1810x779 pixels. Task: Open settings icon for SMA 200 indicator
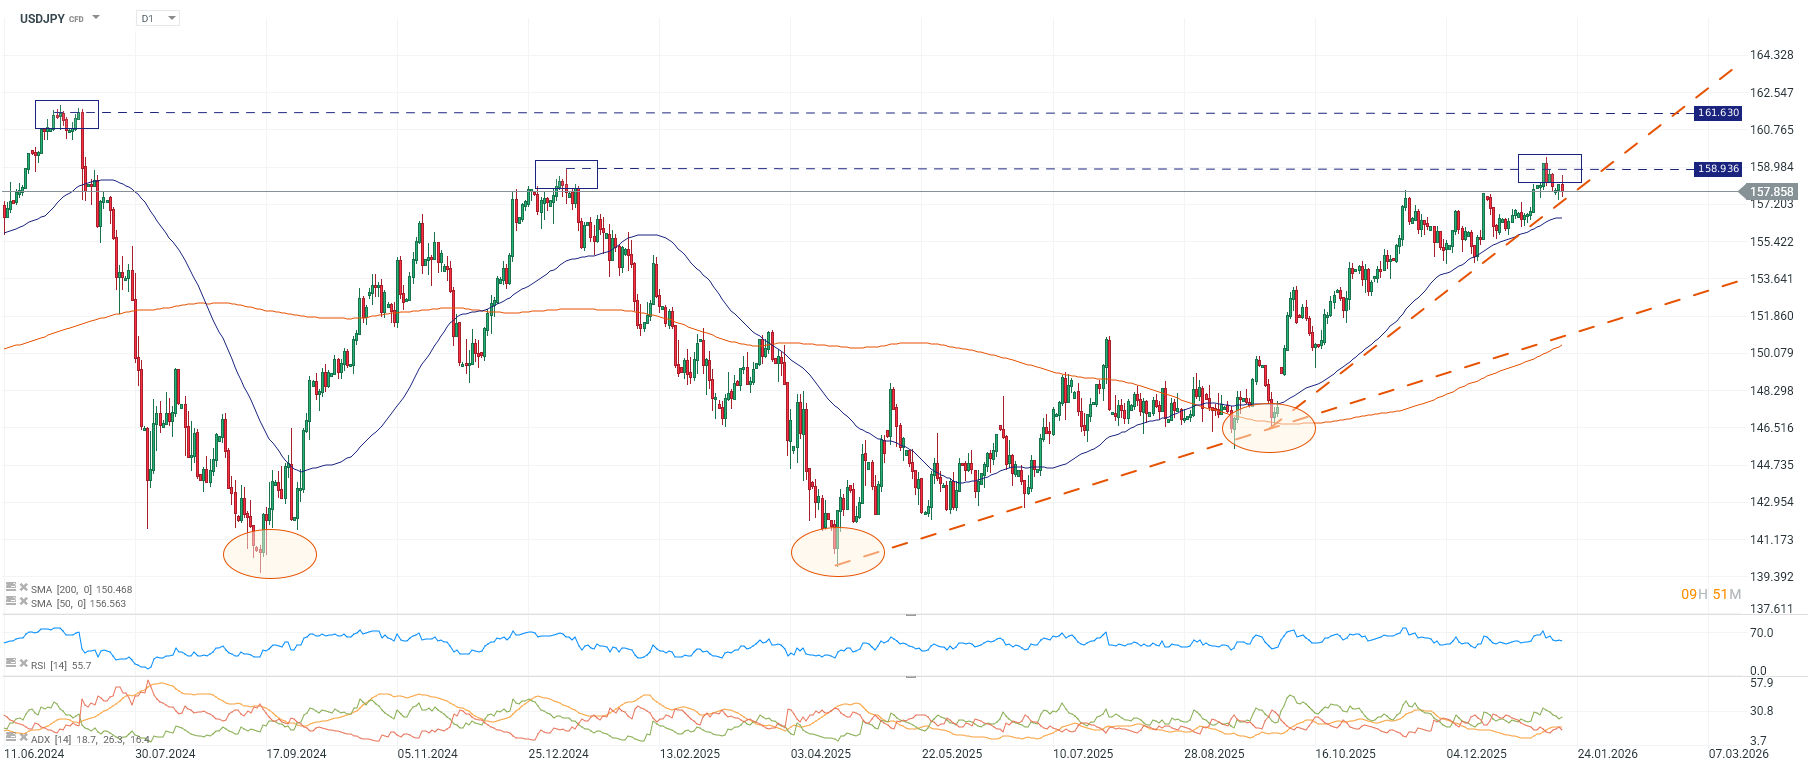11,588
